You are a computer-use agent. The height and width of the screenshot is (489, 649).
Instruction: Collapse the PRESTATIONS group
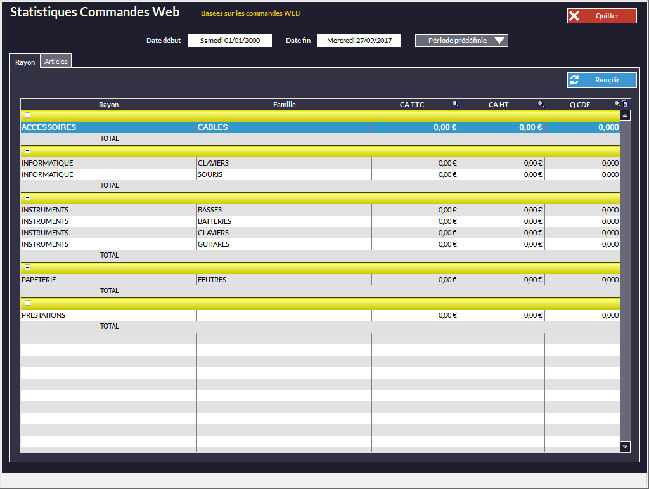click(x=27, y=303)
